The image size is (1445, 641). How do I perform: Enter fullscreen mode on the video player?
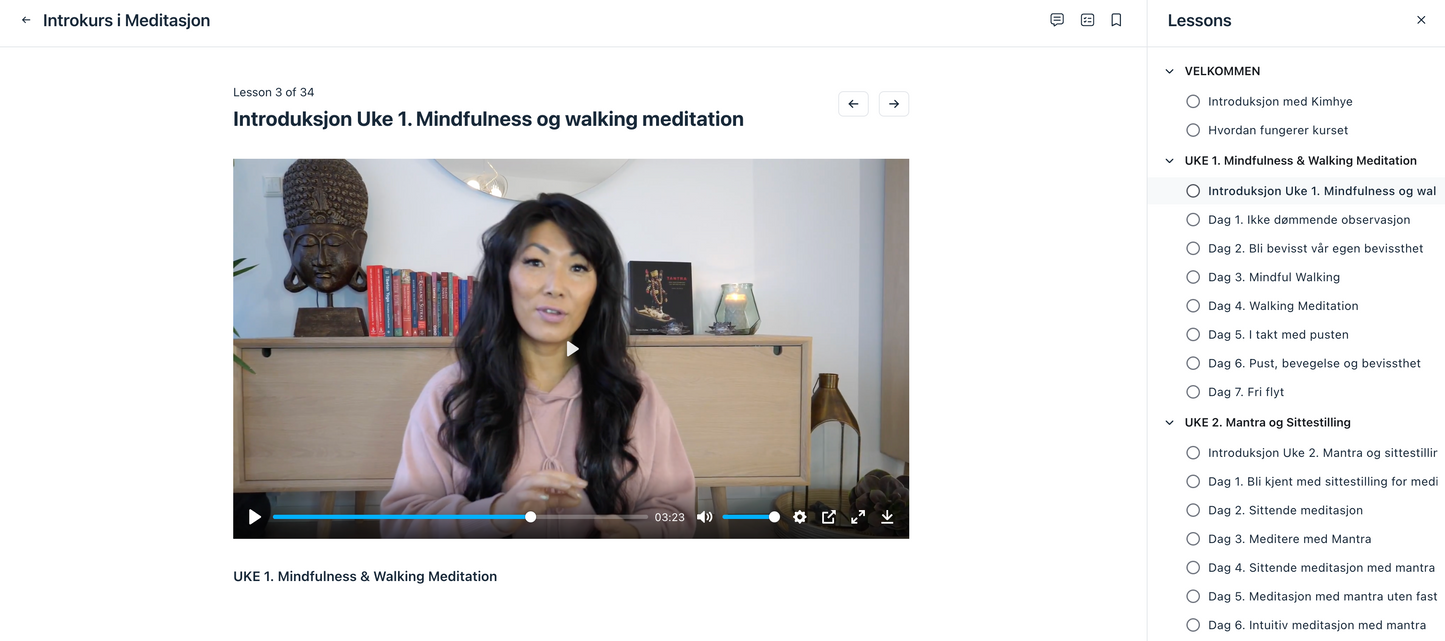858,517
